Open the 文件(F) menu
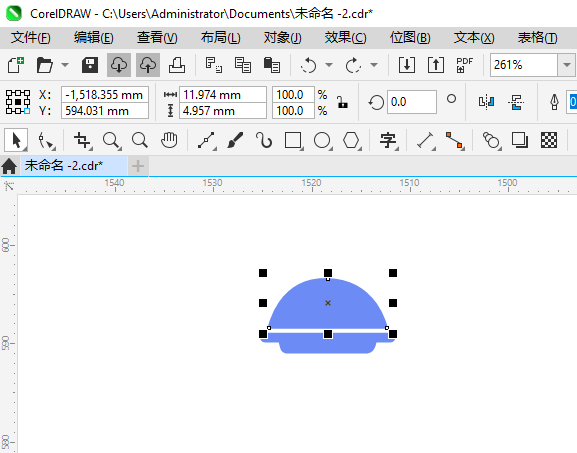This screenshot has height=453, width=577. pos(31,38)
